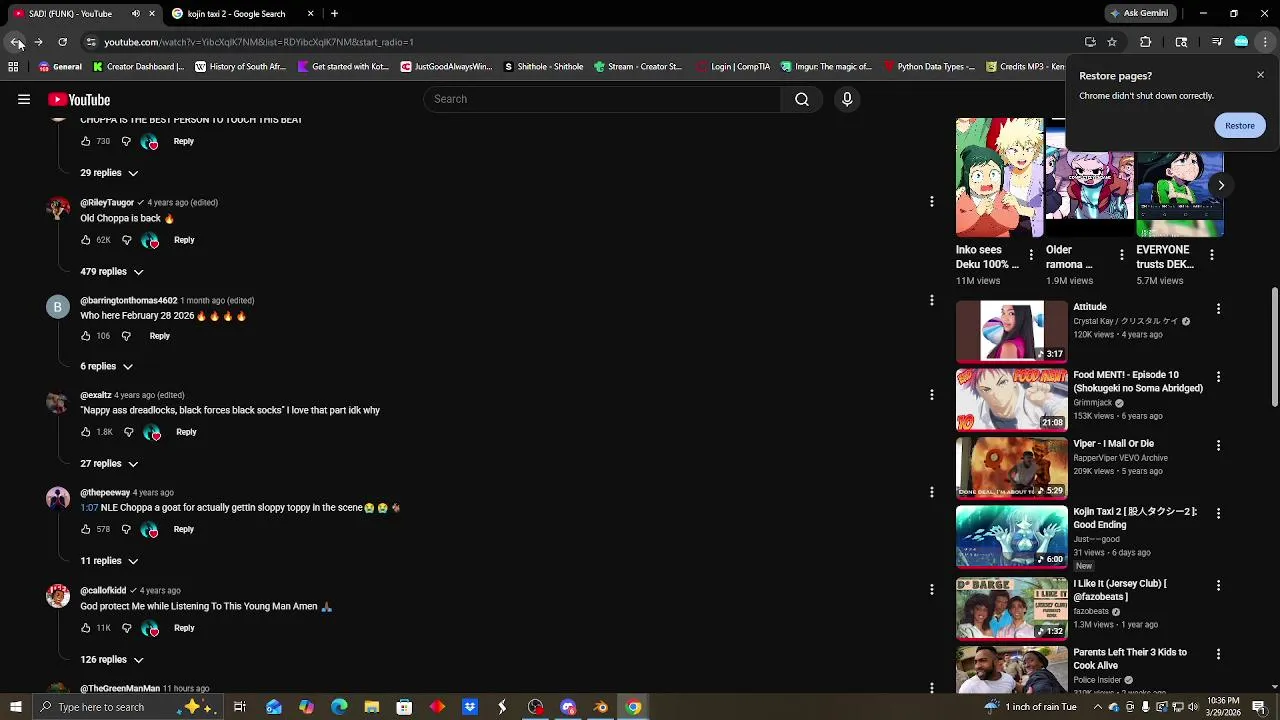Click the page vertical scrollbar
The height and width of the screenshot is (720, 1280).
(x=1274, y=348)
